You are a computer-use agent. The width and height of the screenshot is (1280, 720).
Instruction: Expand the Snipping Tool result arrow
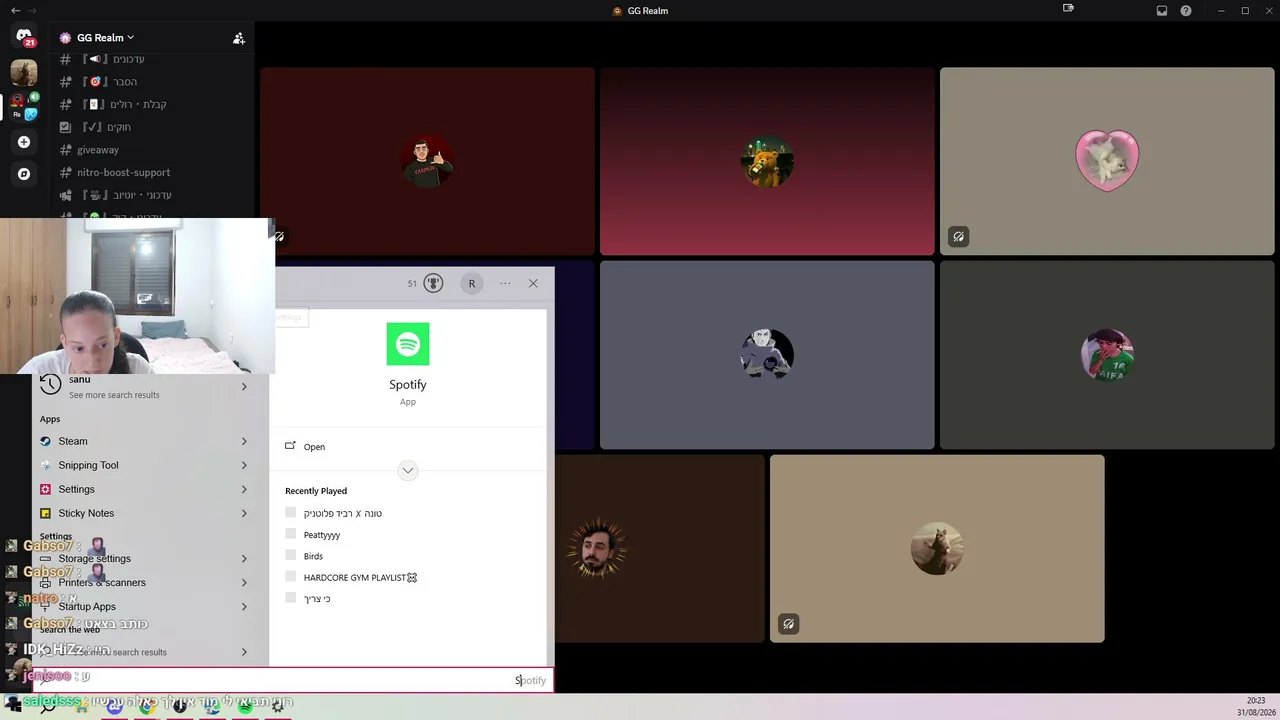click(x=244, y=465)
